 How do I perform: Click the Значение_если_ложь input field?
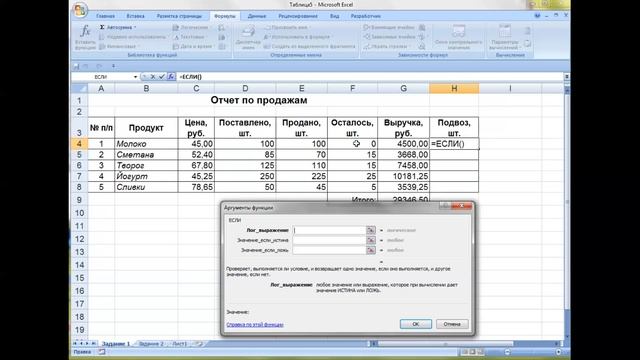329,250
